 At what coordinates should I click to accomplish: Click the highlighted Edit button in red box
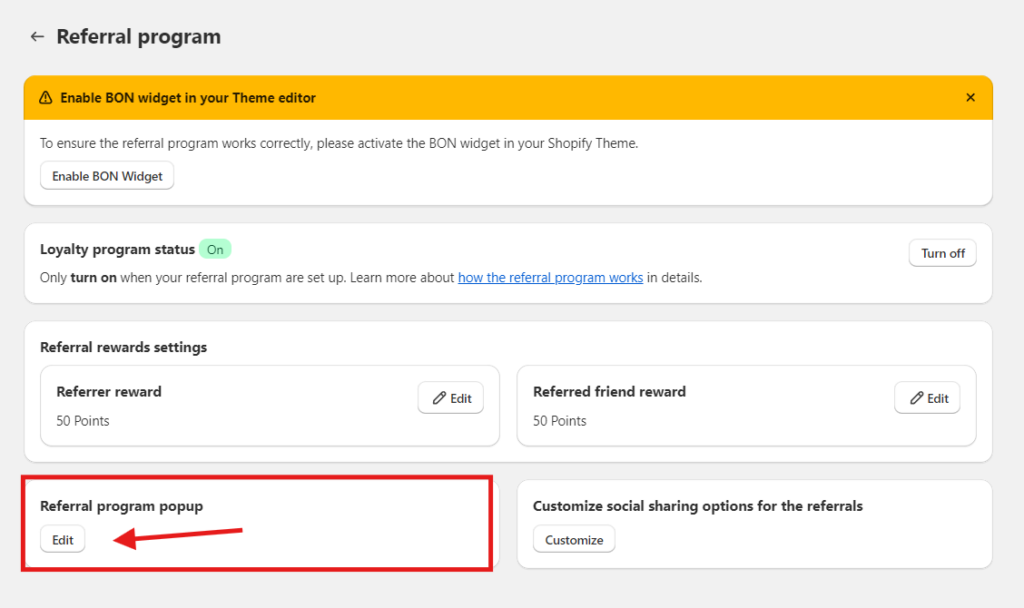[62, 539]
